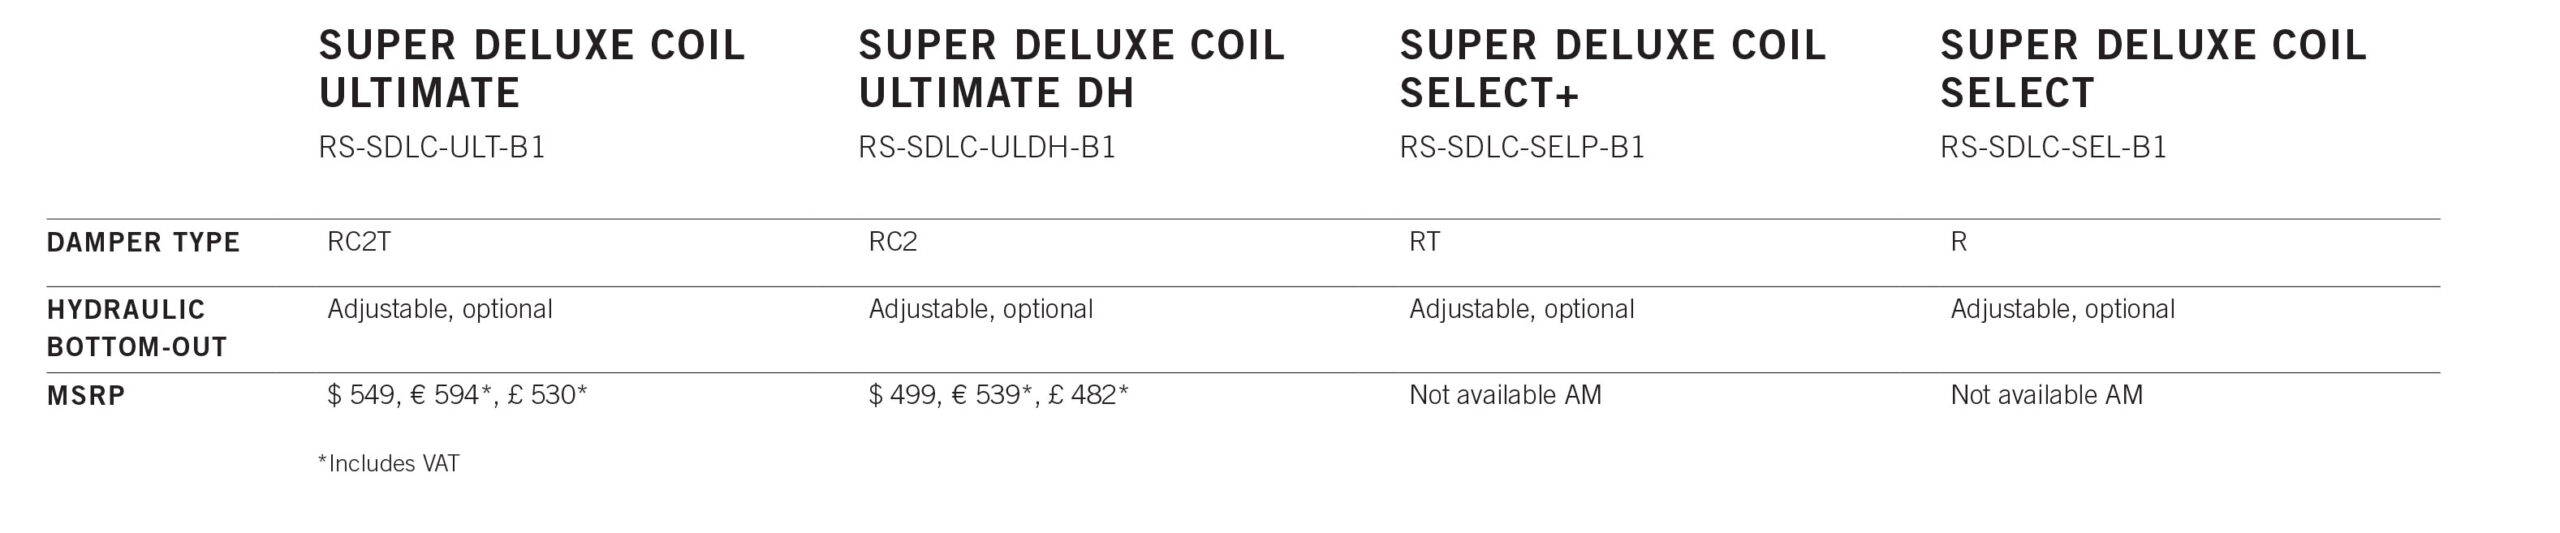Viewport: 2560px width, 533px height.
Task: Select model code RS-SDLC-ULDH-B1
Action: coord(986,148)
